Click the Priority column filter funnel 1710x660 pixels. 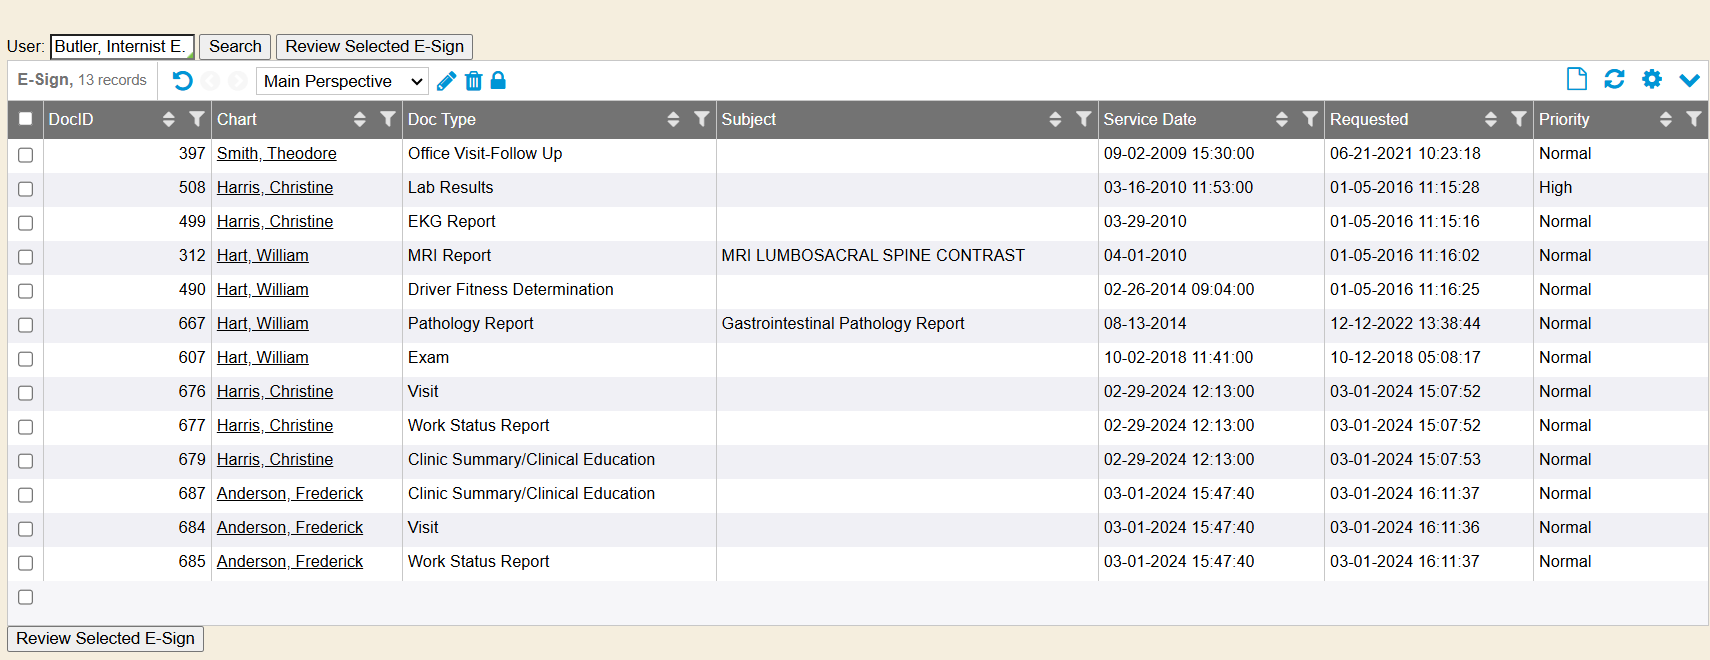pos(1693,119)
